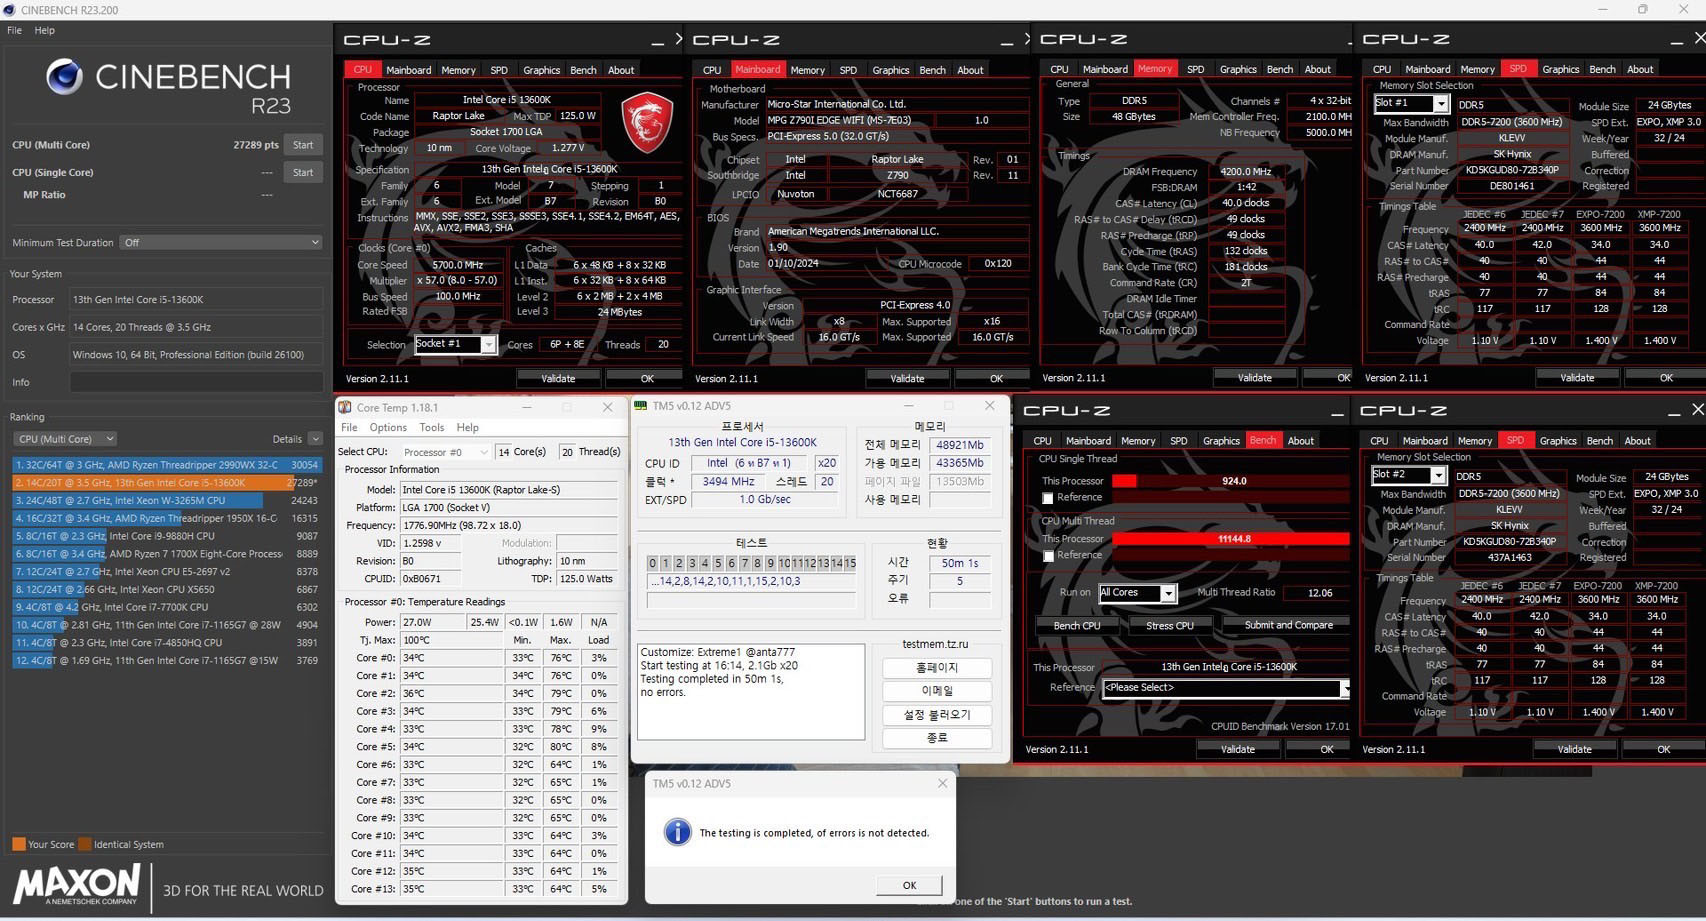The width and height of the screenshot is (1706, 921).
Task: Click the 이메일 button in TM5
Action: 937,691
